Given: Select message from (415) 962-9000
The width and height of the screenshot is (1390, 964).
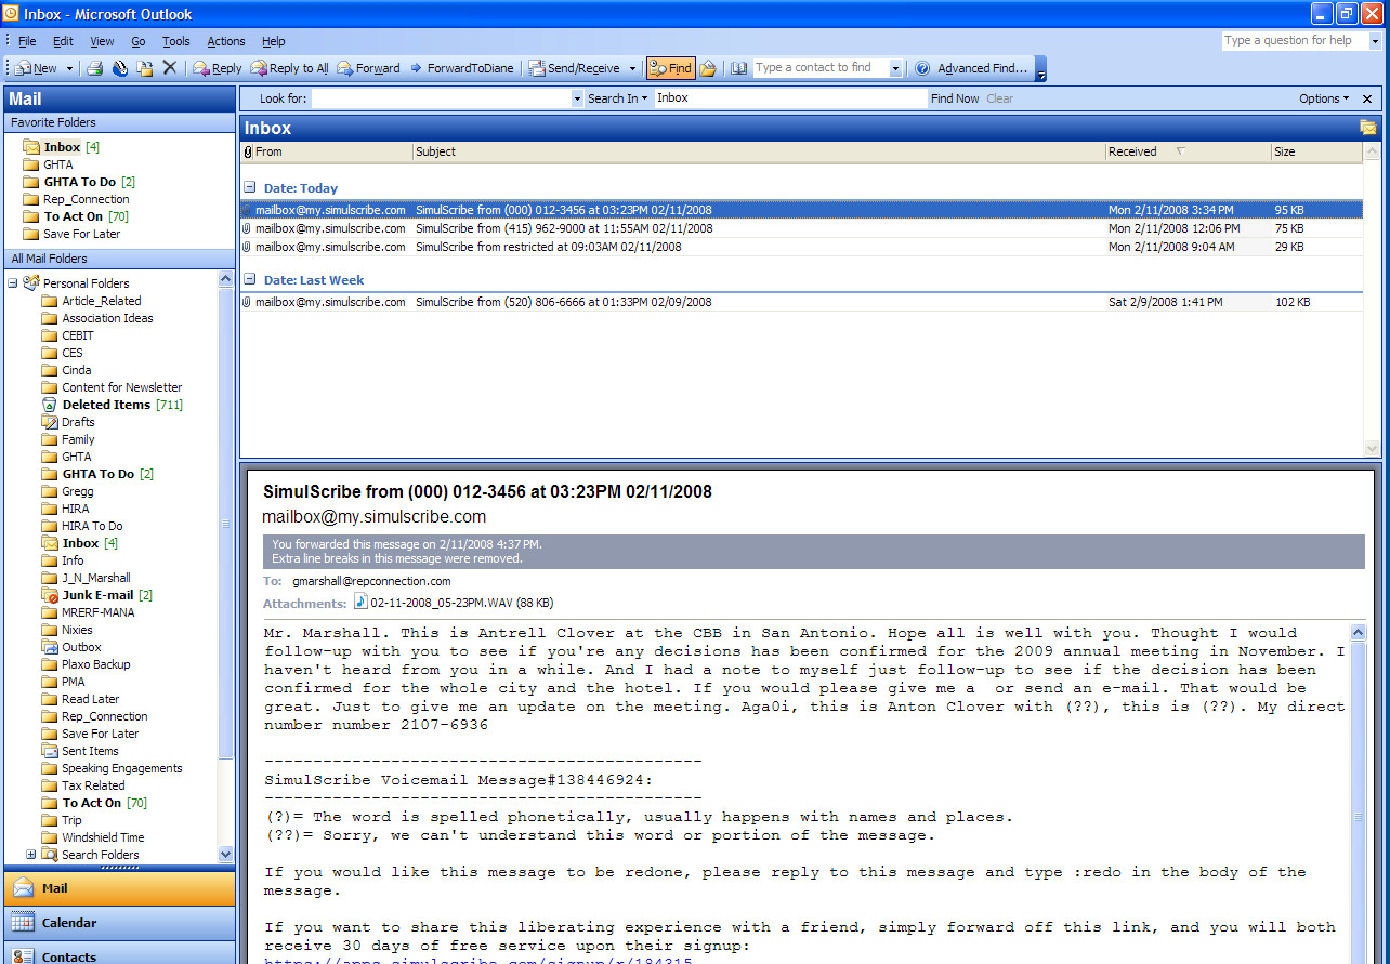Looking at the screenshot, I should coord(801,229).
